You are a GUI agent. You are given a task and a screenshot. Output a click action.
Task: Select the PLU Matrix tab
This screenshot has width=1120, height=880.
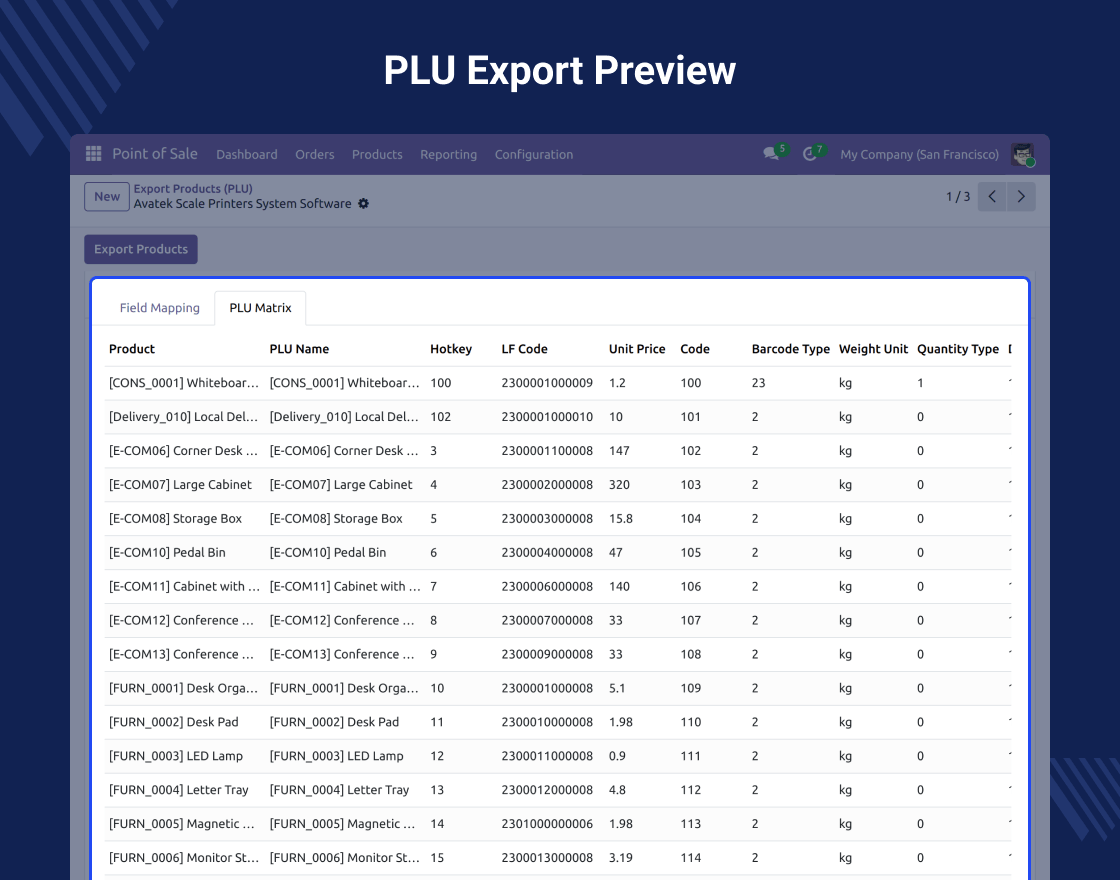[260, 308]
